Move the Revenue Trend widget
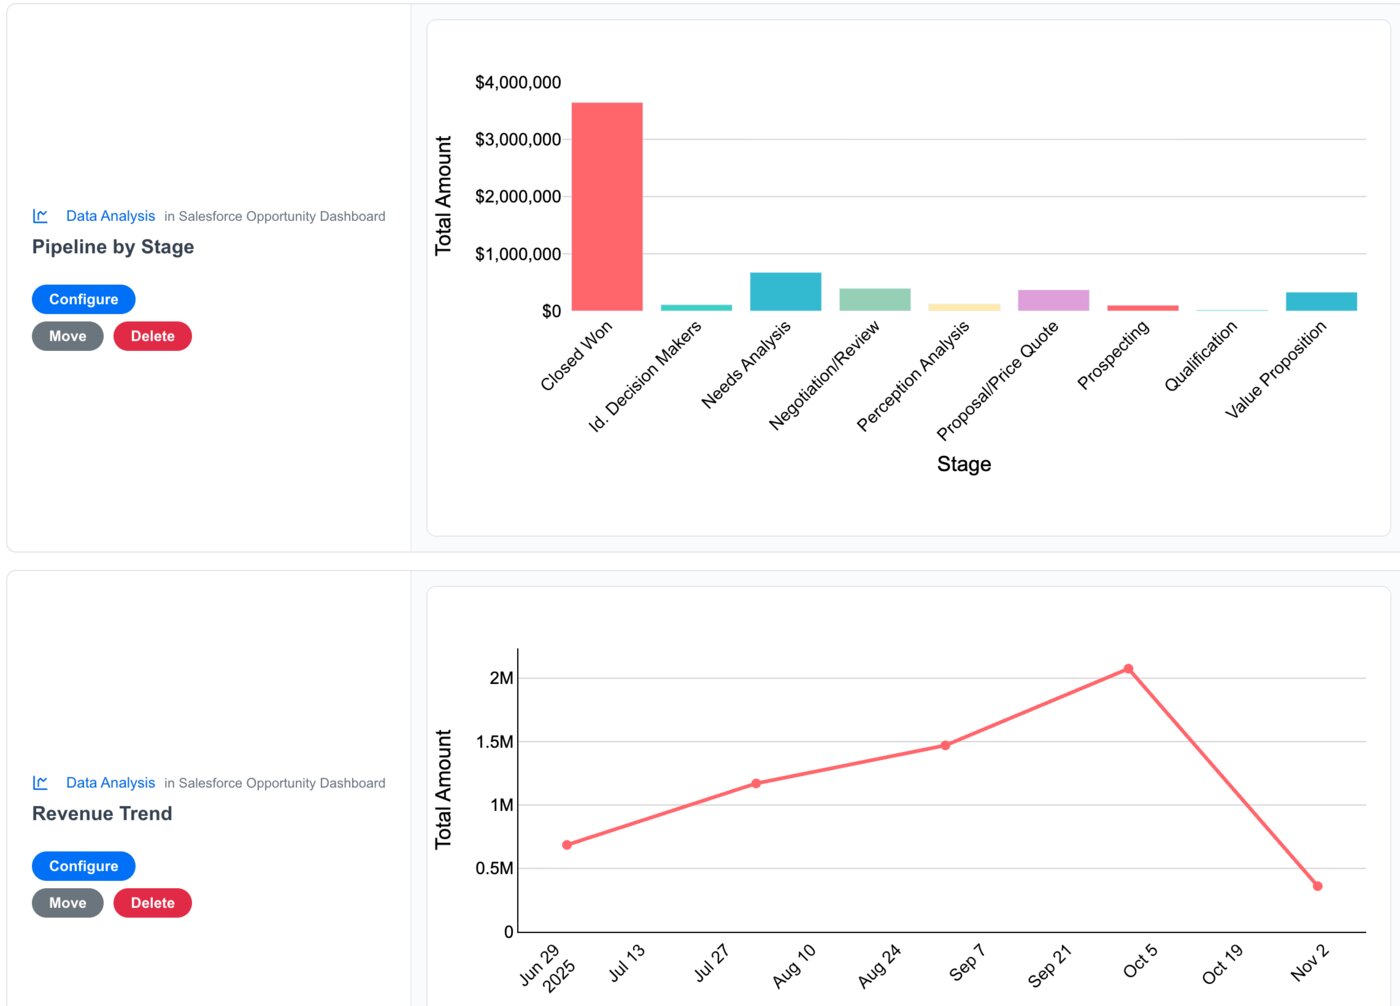Viewport: 1400px width, 1006px height. coord(67,902)
